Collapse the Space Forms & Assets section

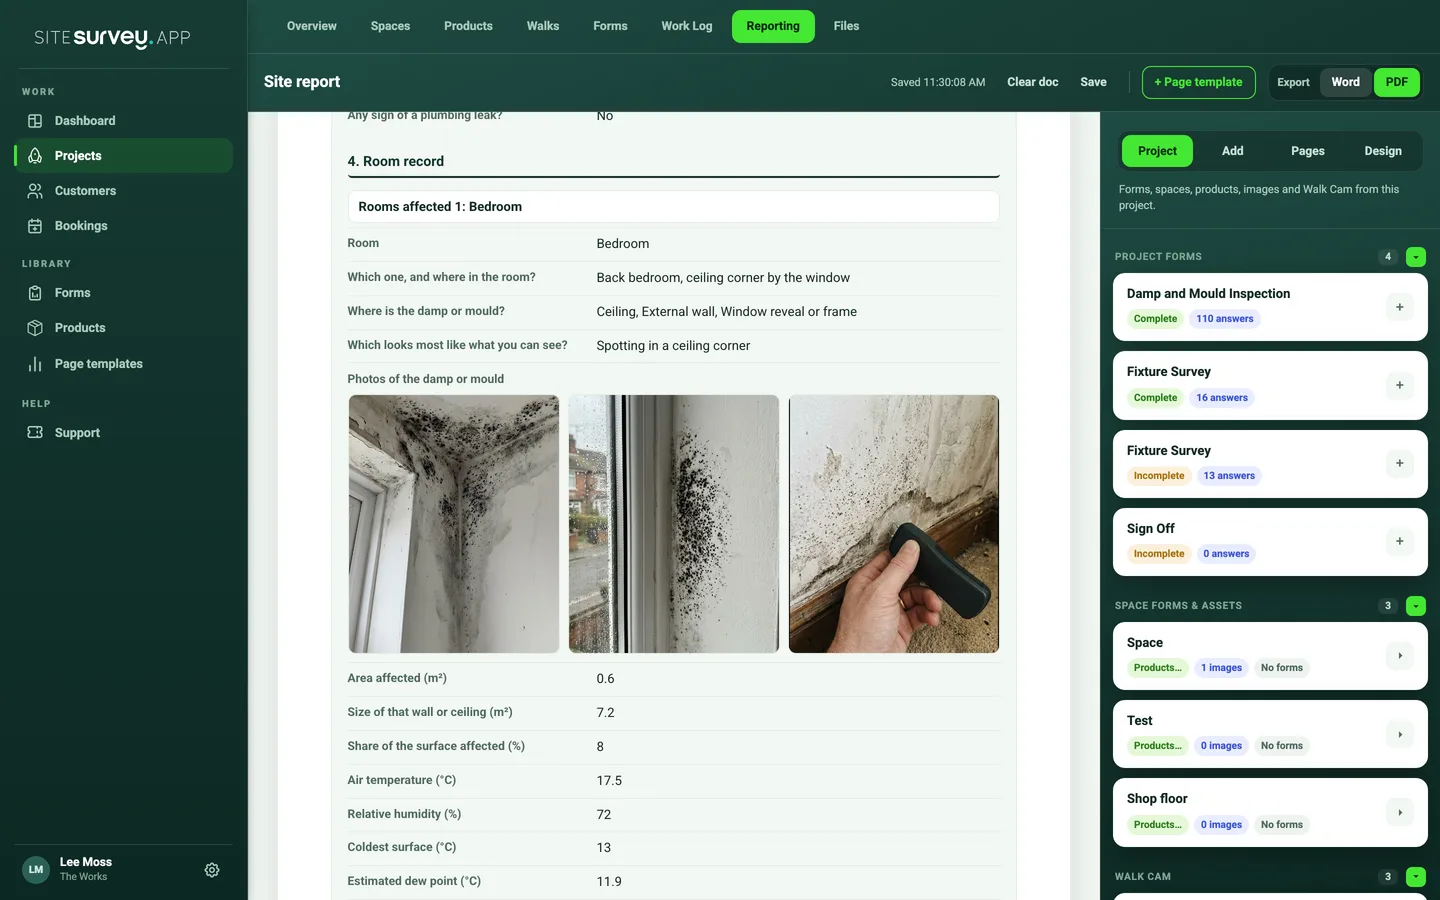[x=1416, y=606]
